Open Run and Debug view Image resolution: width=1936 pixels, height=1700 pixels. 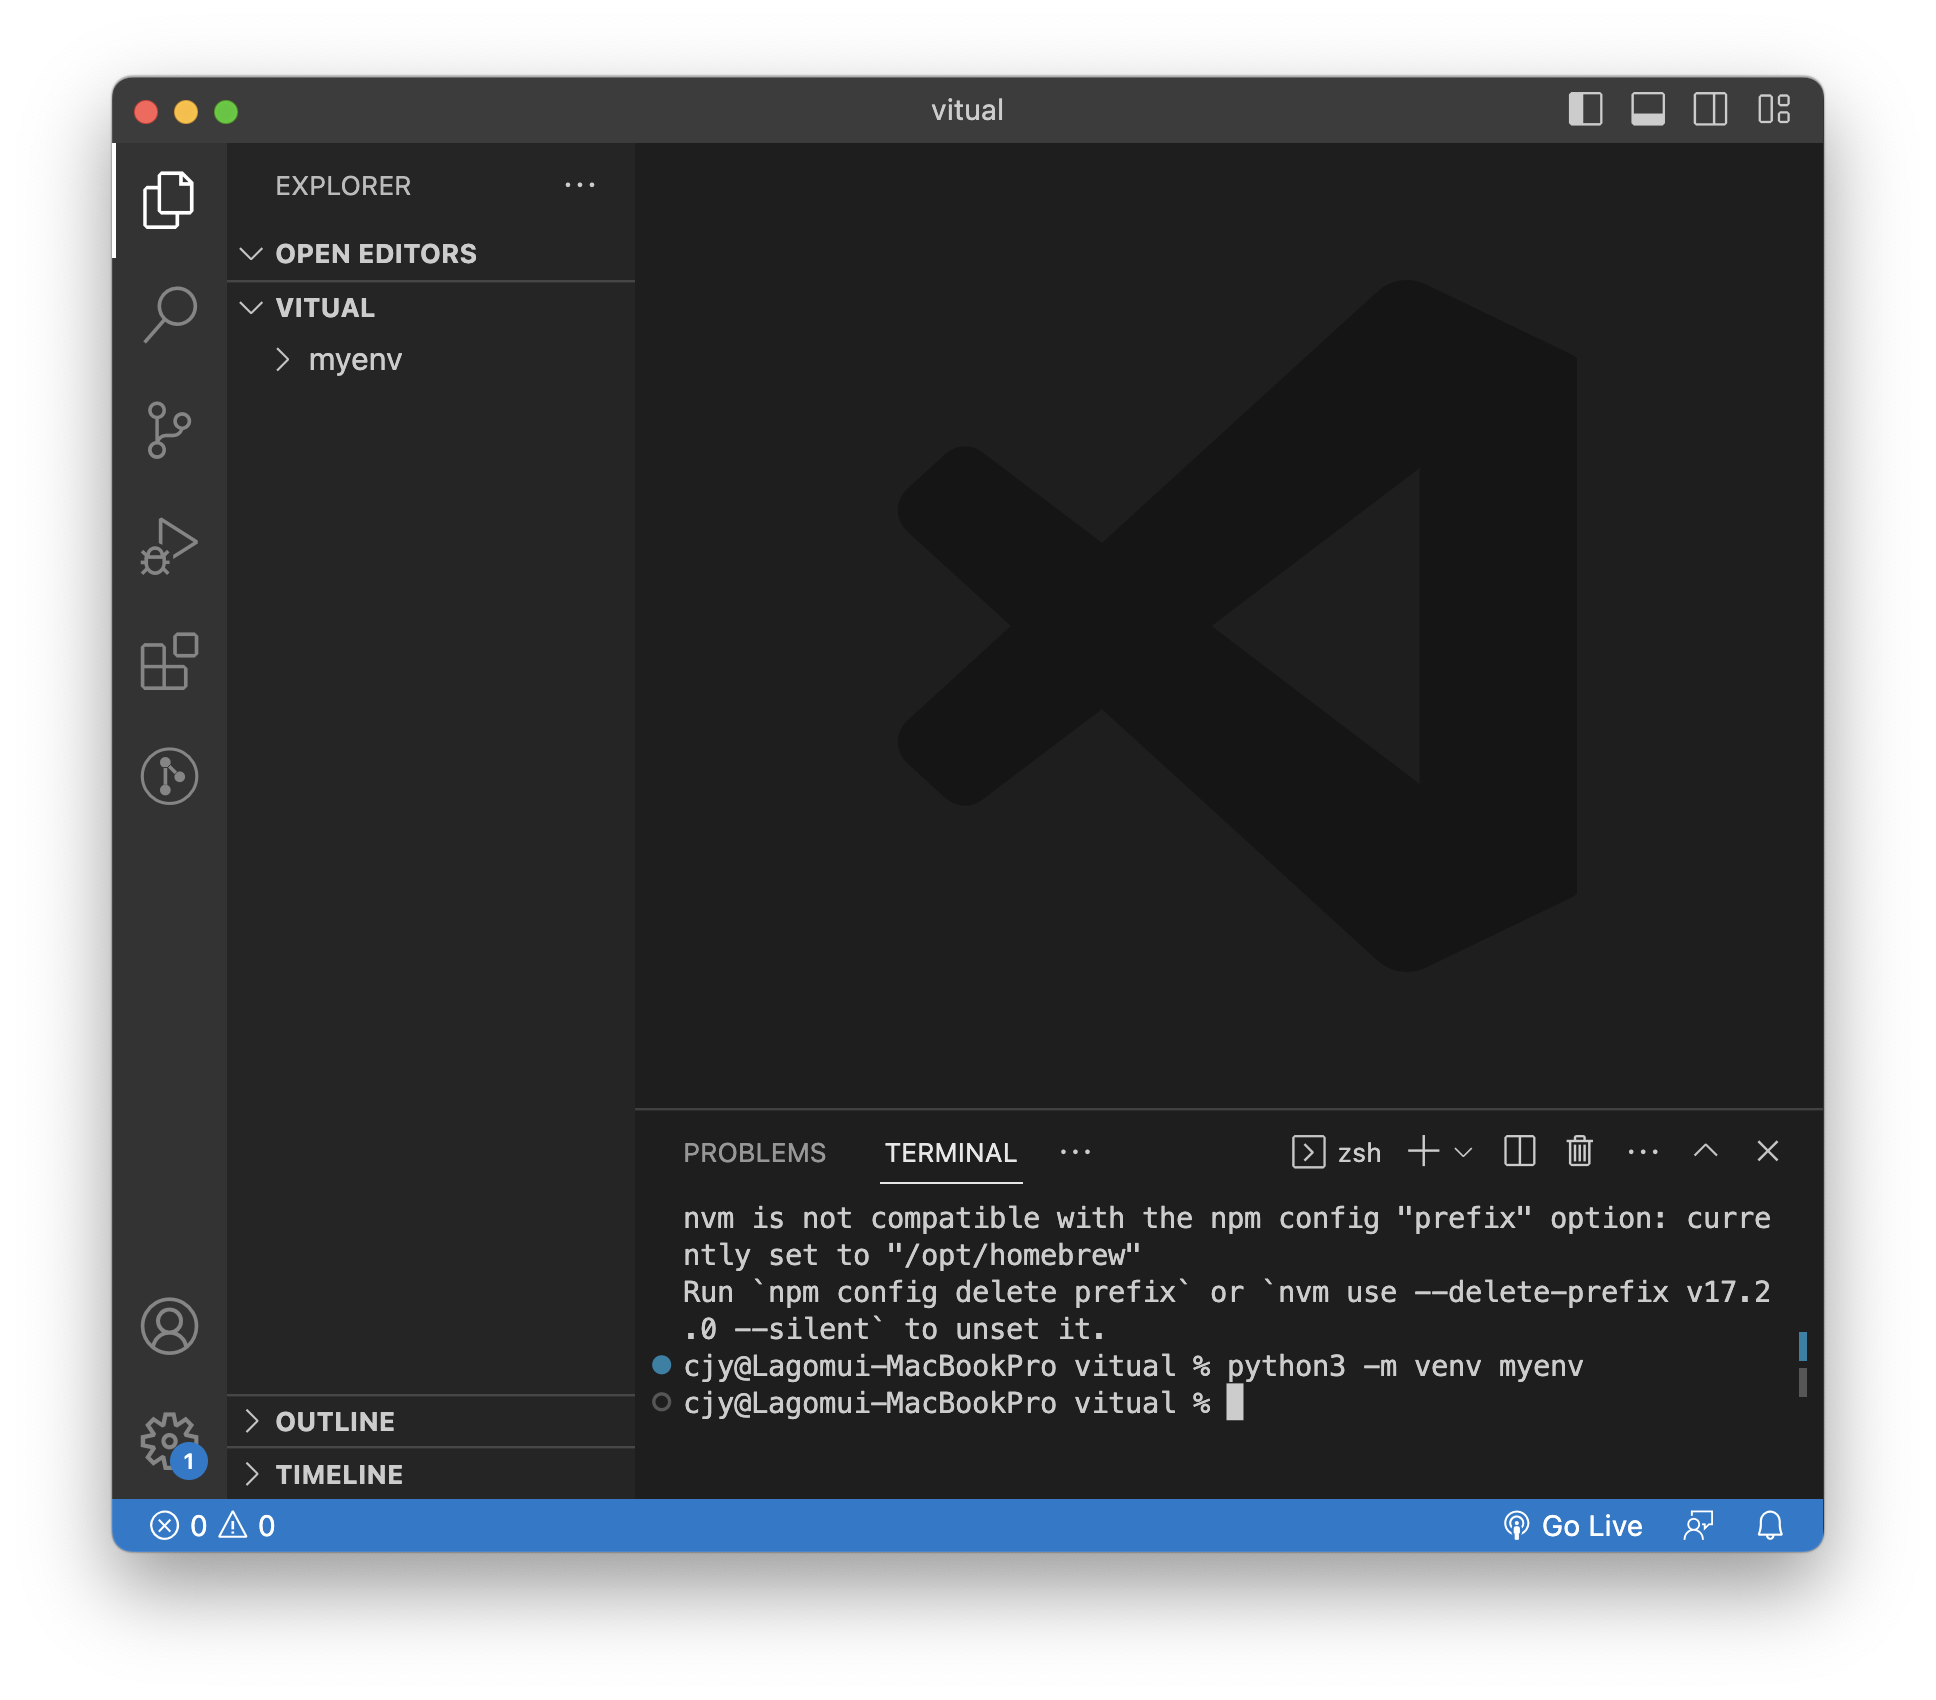169,546
